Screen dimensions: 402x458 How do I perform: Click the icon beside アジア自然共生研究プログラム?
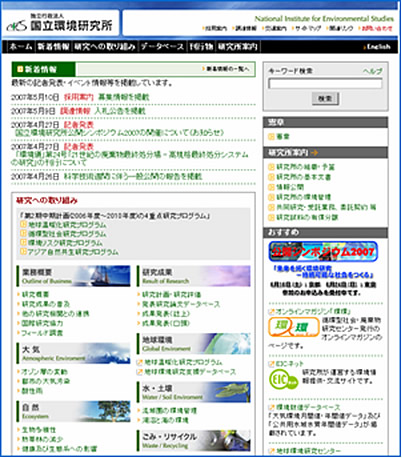pos(24,251)
